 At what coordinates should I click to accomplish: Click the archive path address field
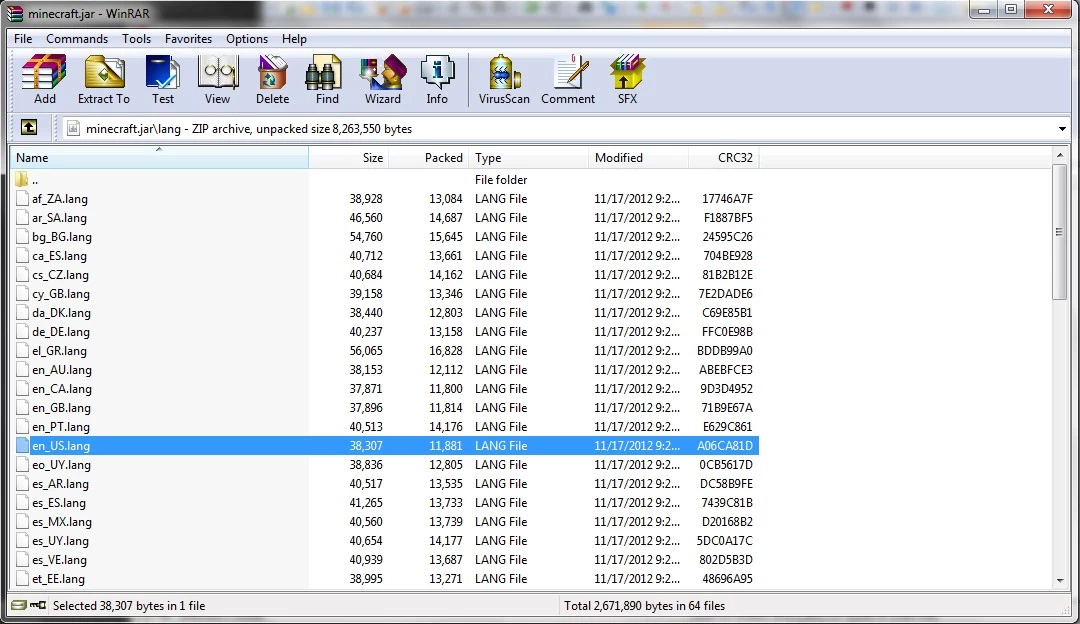[x=565, y=129]
